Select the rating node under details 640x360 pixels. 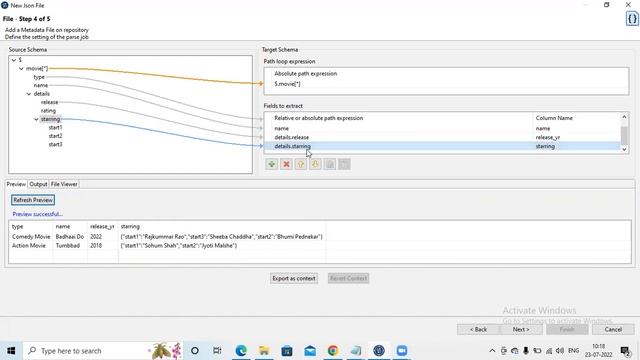48,111
